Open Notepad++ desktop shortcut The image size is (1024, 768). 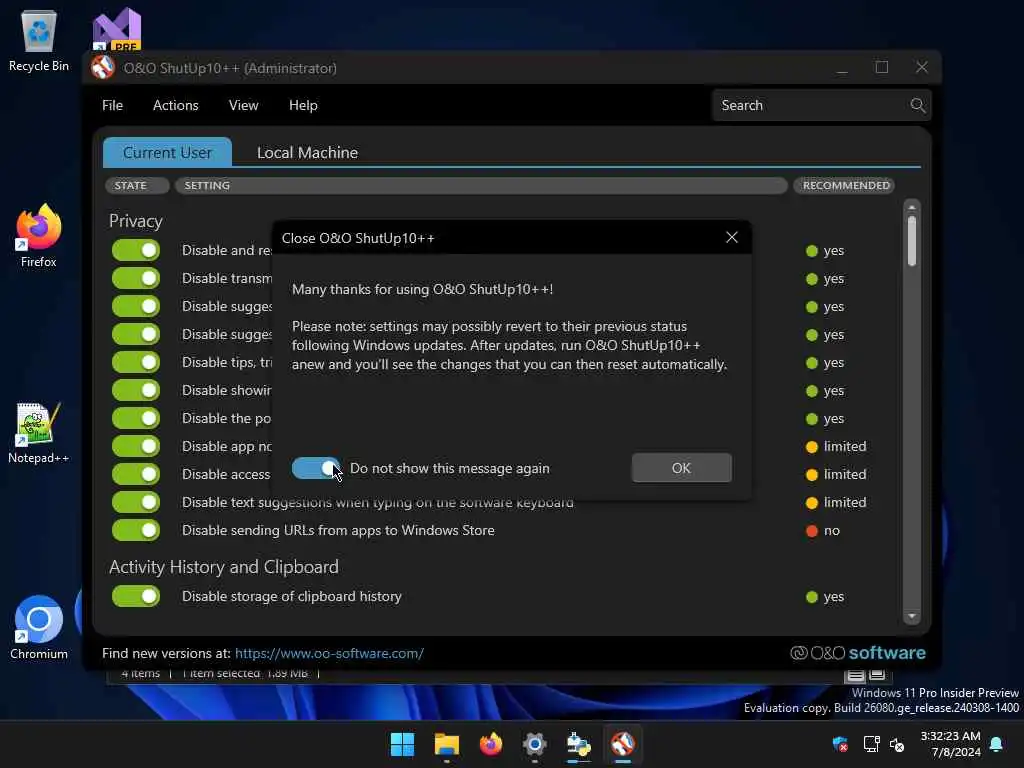point(39,433)
